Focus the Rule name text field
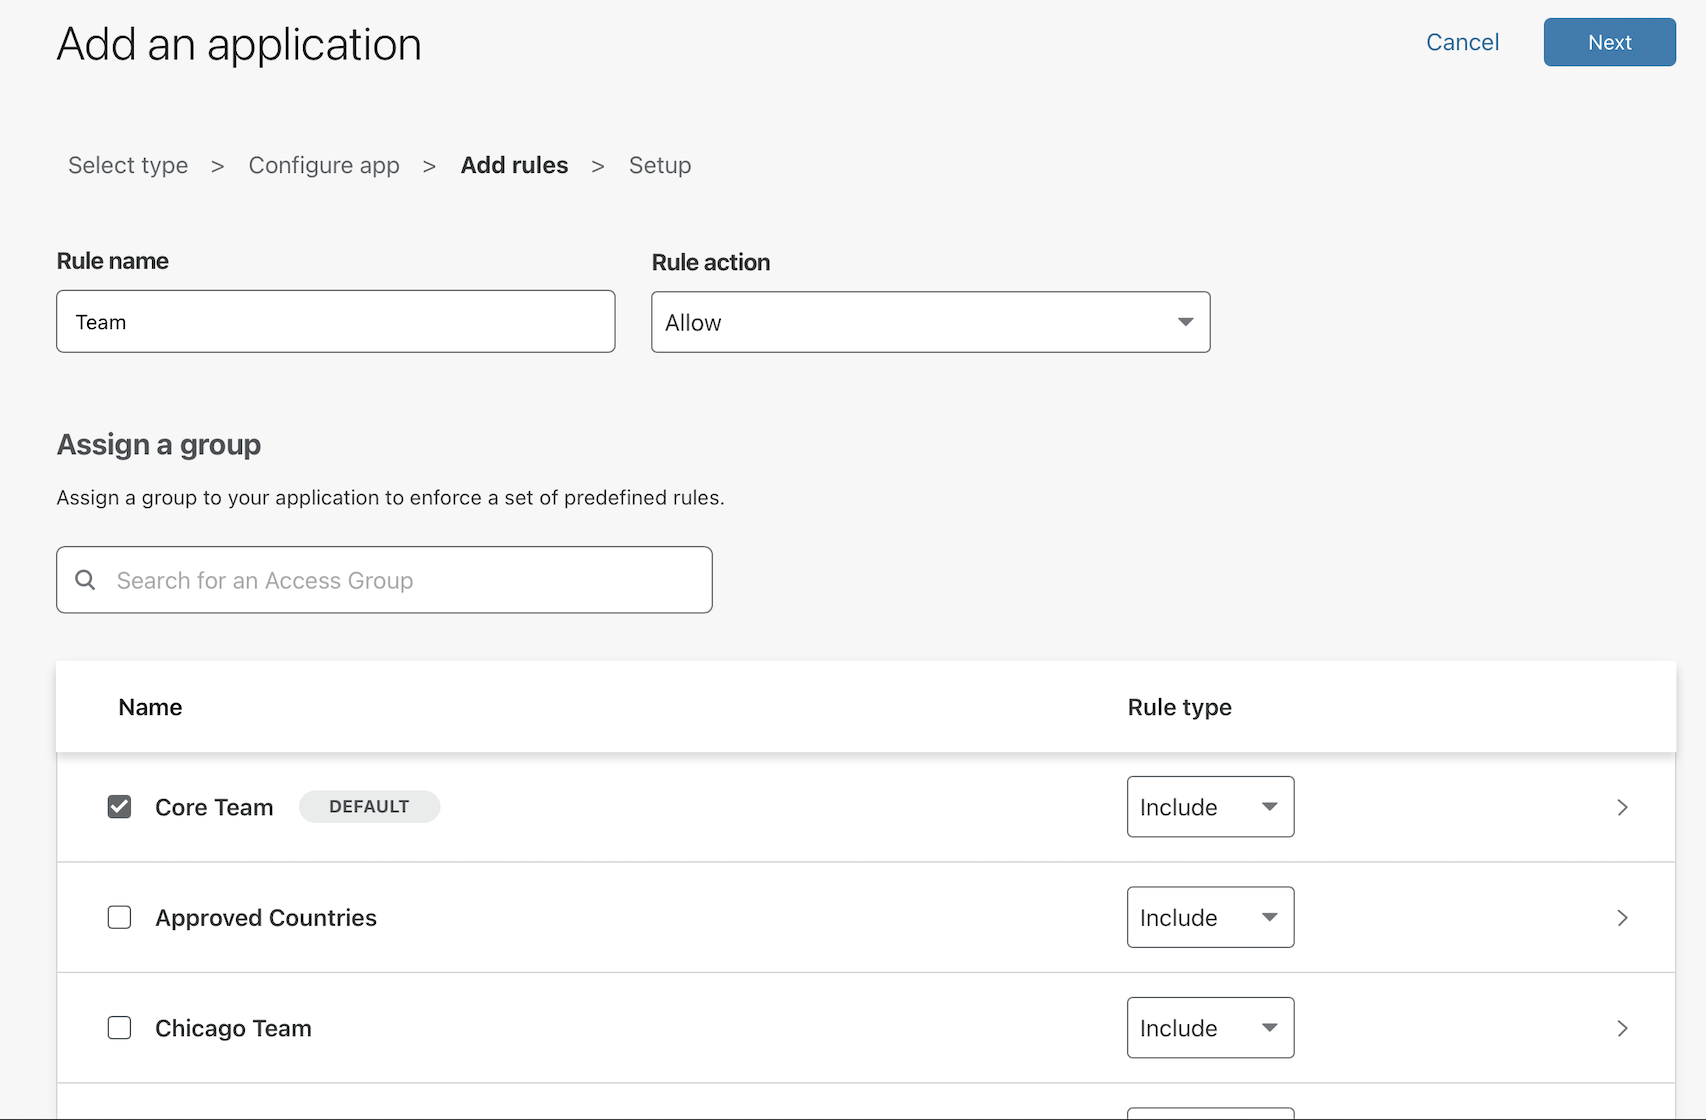The width and height of the screenshot is (1706, 1120). tap(335, 322)
